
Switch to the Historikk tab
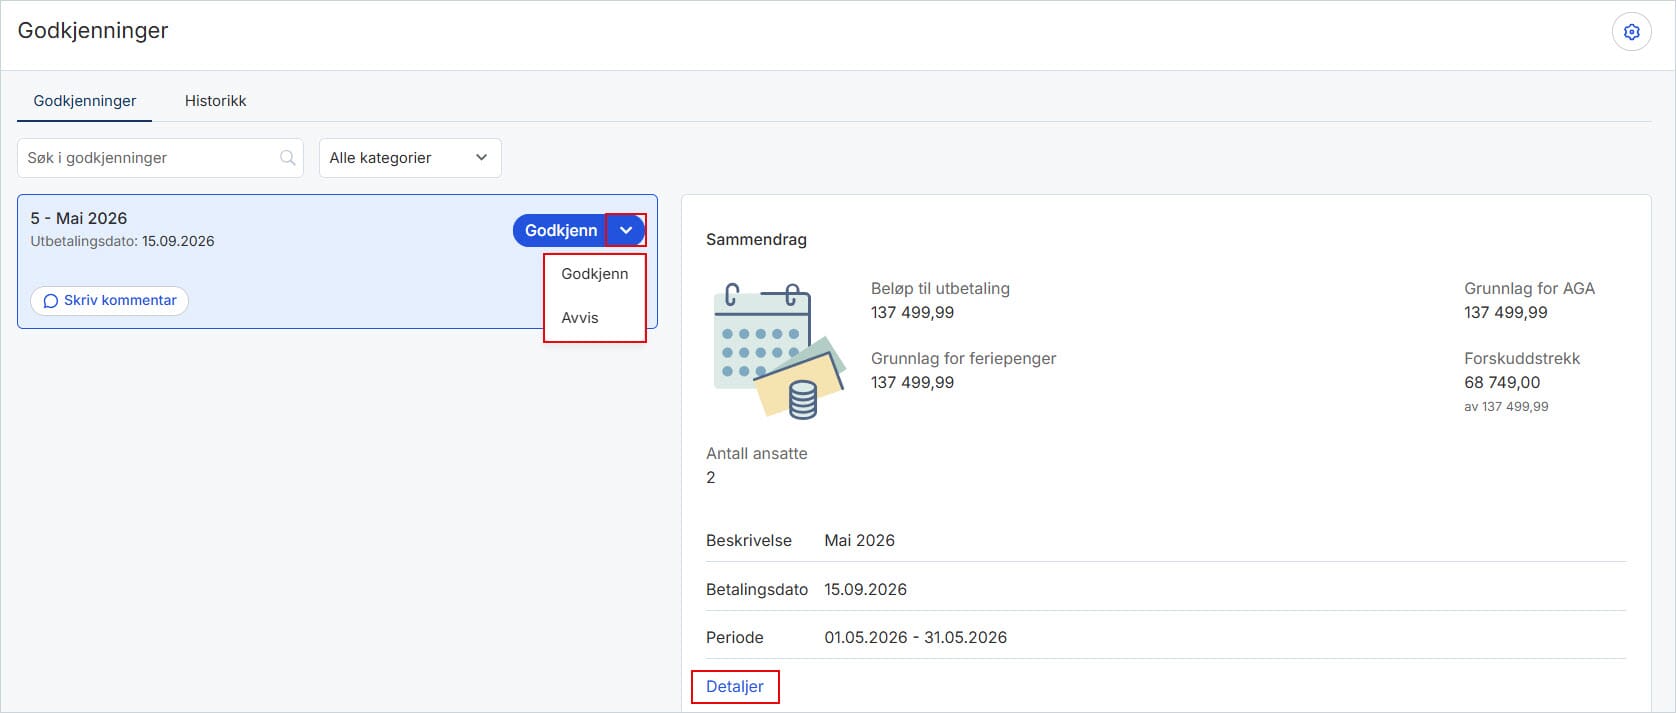[215, 101]
